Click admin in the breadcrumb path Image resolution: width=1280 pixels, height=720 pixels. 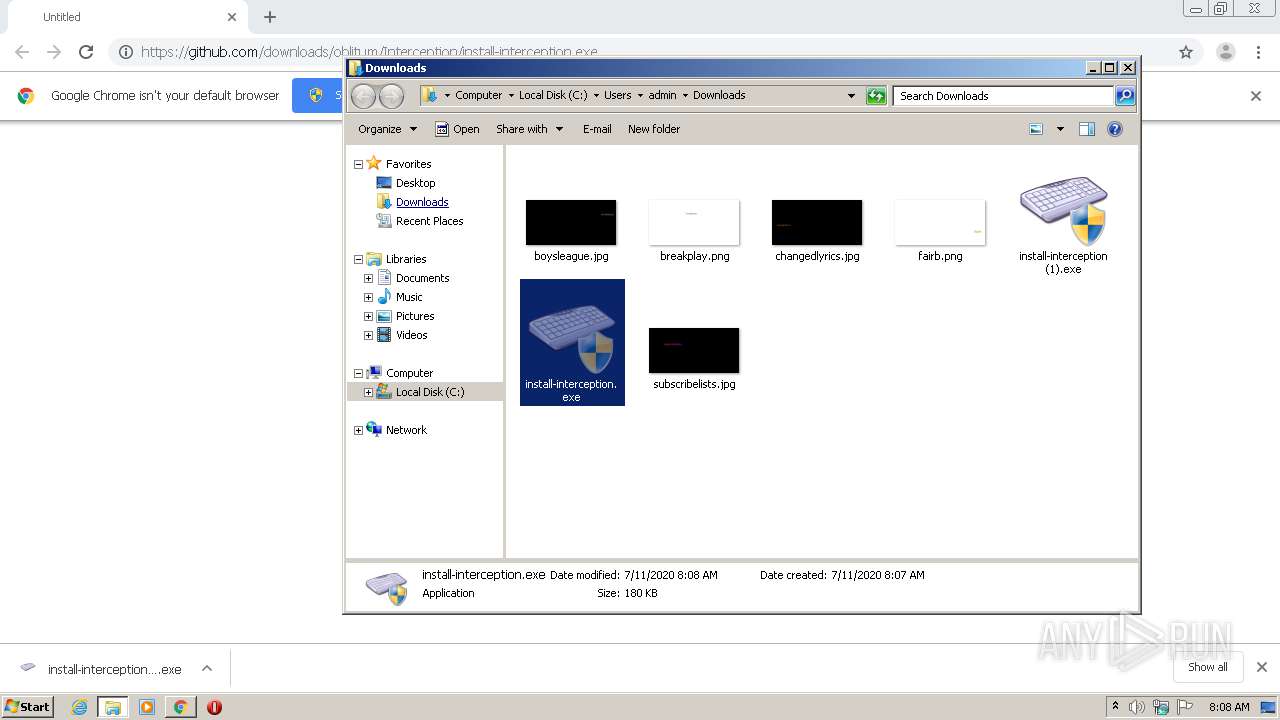(662, 95)
